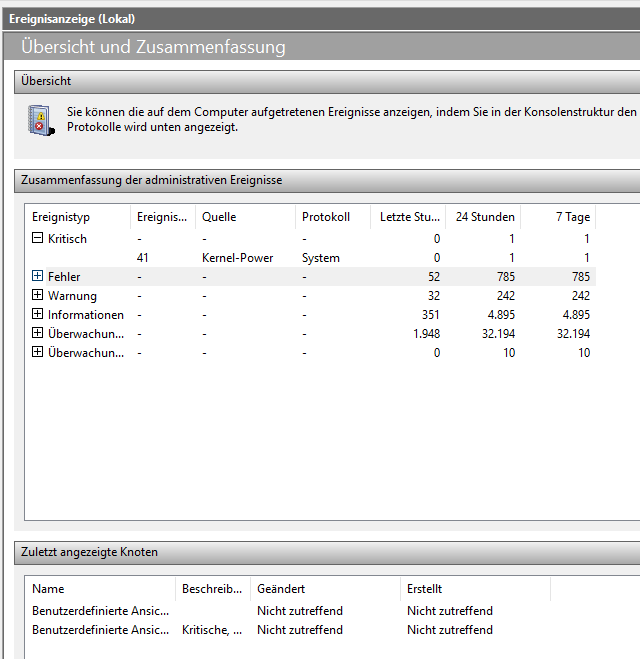640x659 pixels.
Task: Sort by the Ereignis... column header
Action: click(x=163, y=217)
